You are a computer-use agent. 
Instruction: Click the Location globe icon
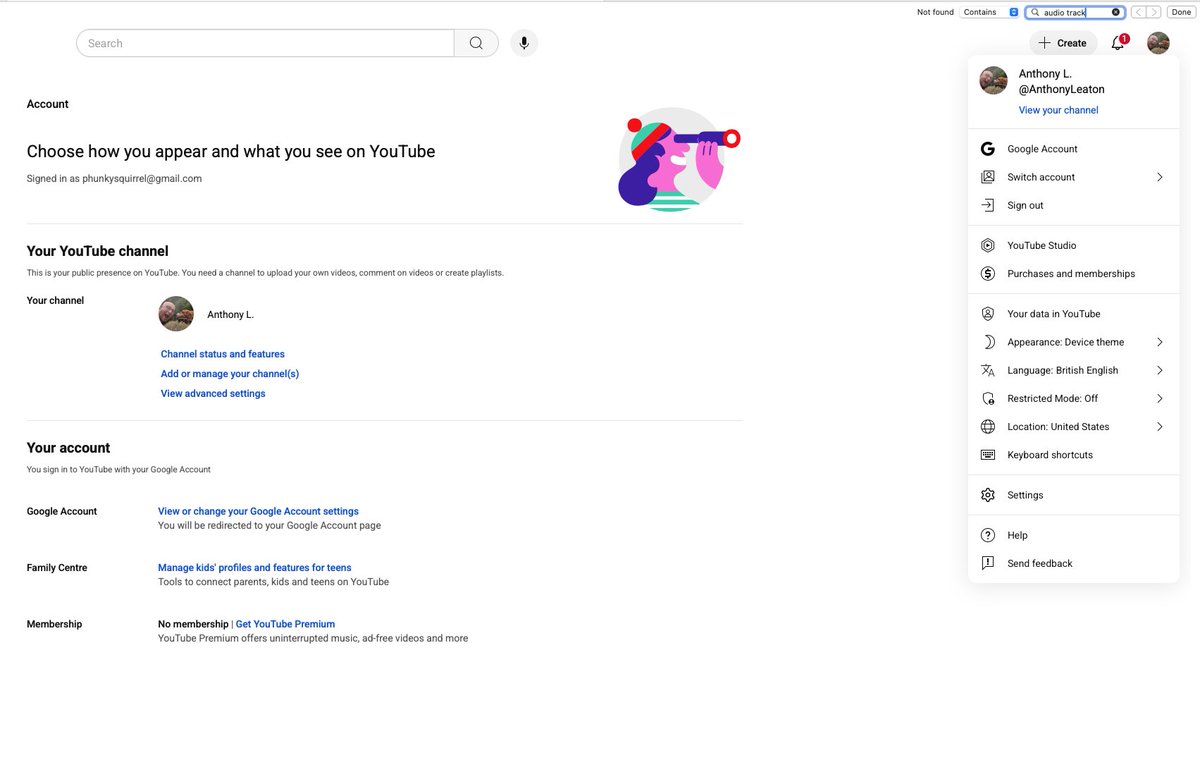tap(988, 426)
